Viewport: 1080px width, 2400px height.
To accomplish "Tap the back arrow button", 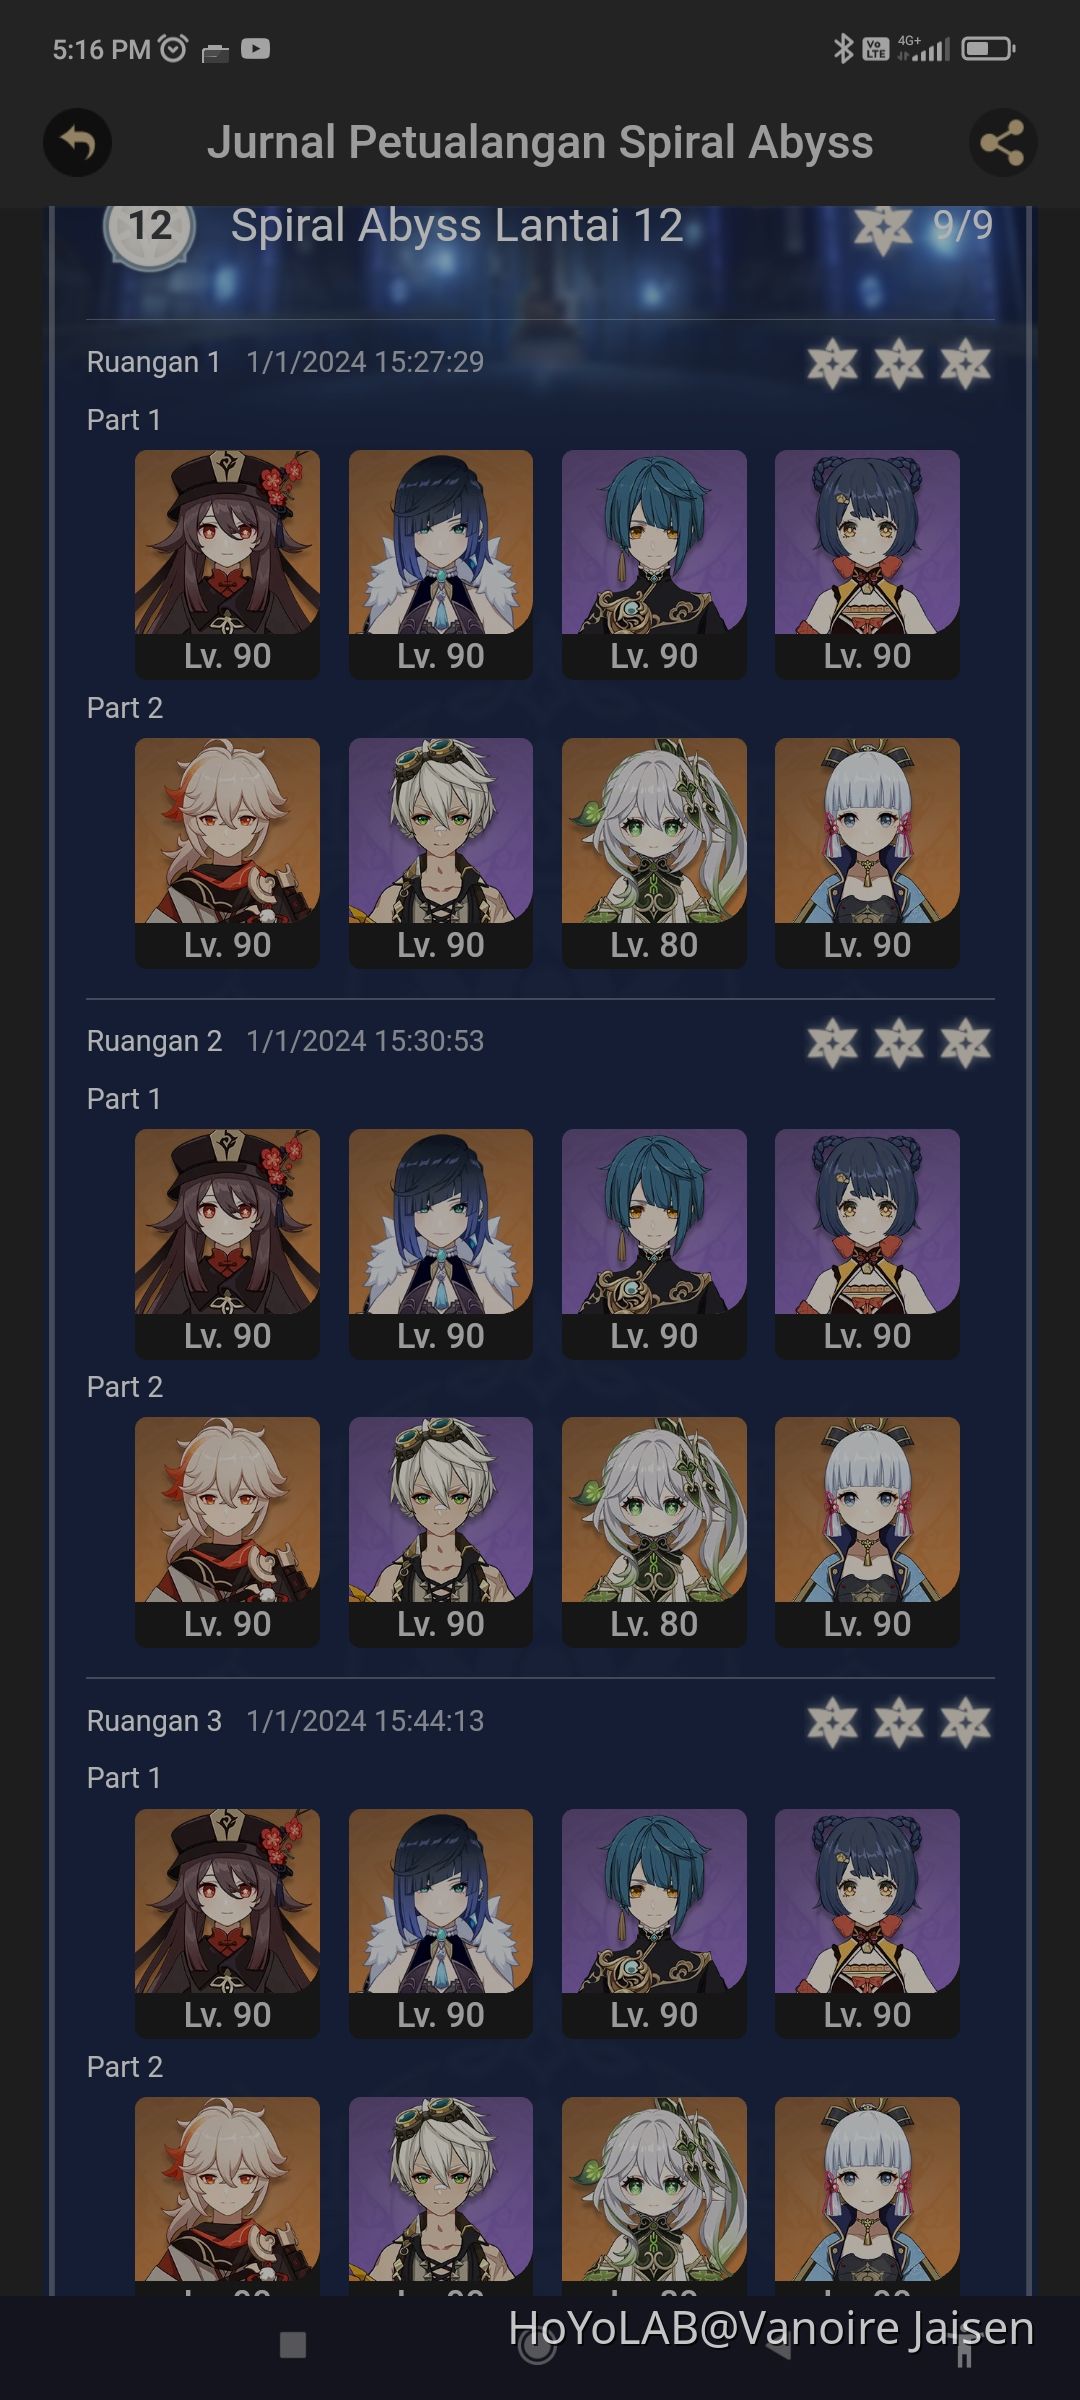I will [x=77, y=143].
